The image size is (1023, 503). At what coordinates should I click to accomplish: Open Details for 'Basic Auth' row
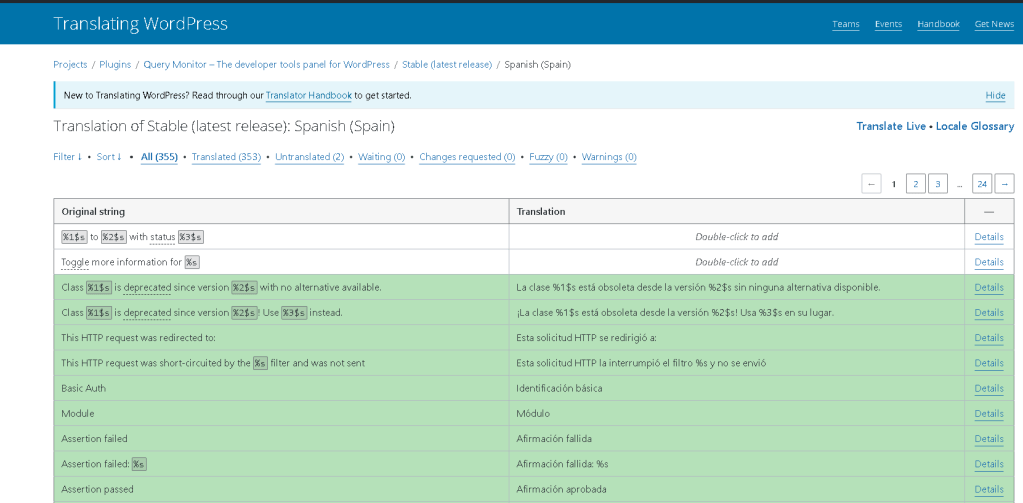988,388
